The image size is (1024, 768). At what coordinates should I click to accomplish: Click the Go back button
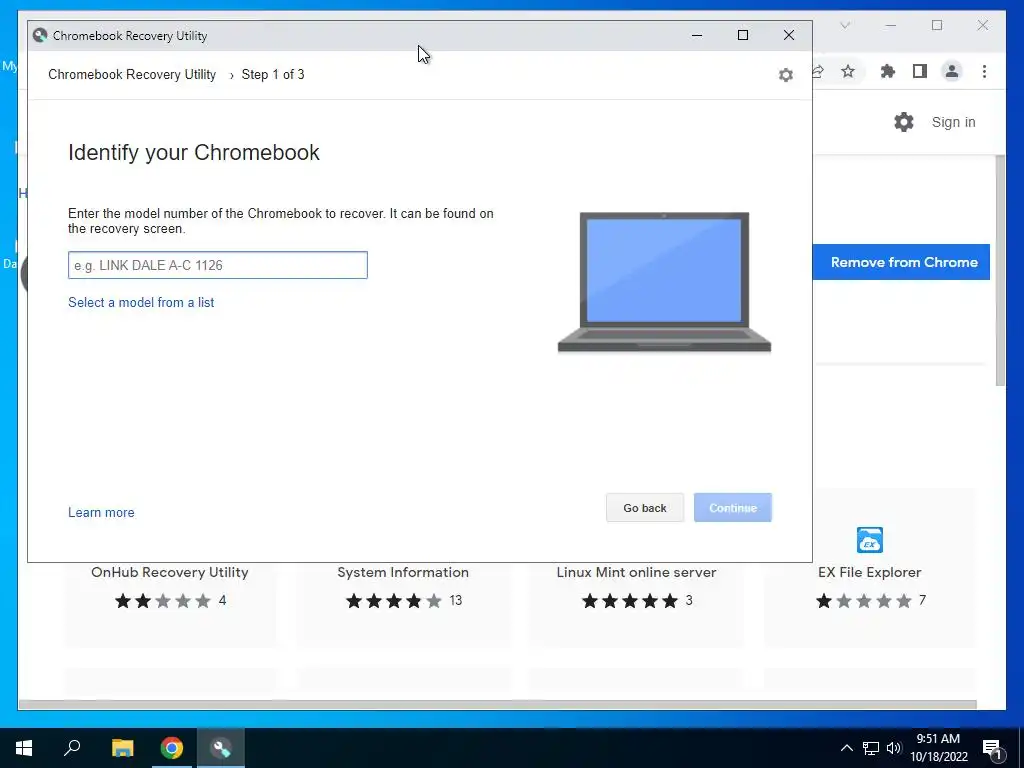(x=645, y=507)
